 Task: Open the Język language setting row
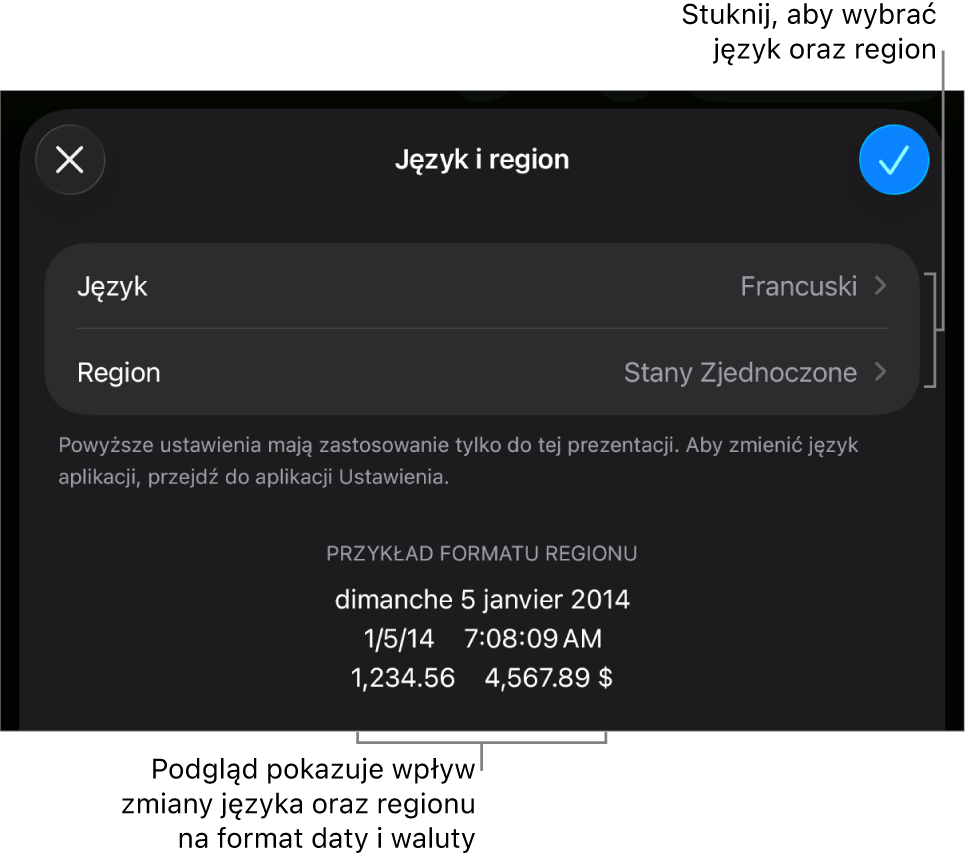tap(482, 286)
